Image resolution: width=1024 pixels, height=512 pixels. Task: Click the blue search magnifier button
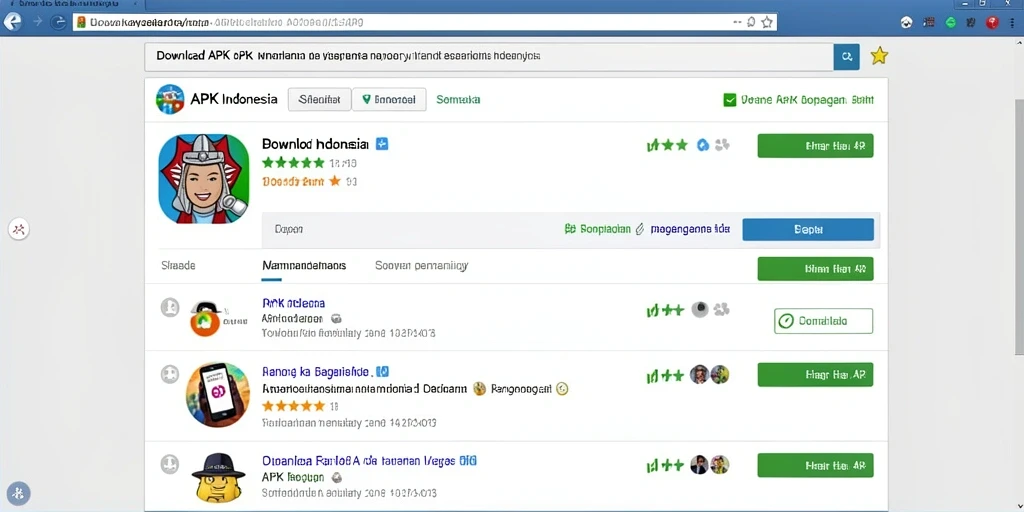846,57
